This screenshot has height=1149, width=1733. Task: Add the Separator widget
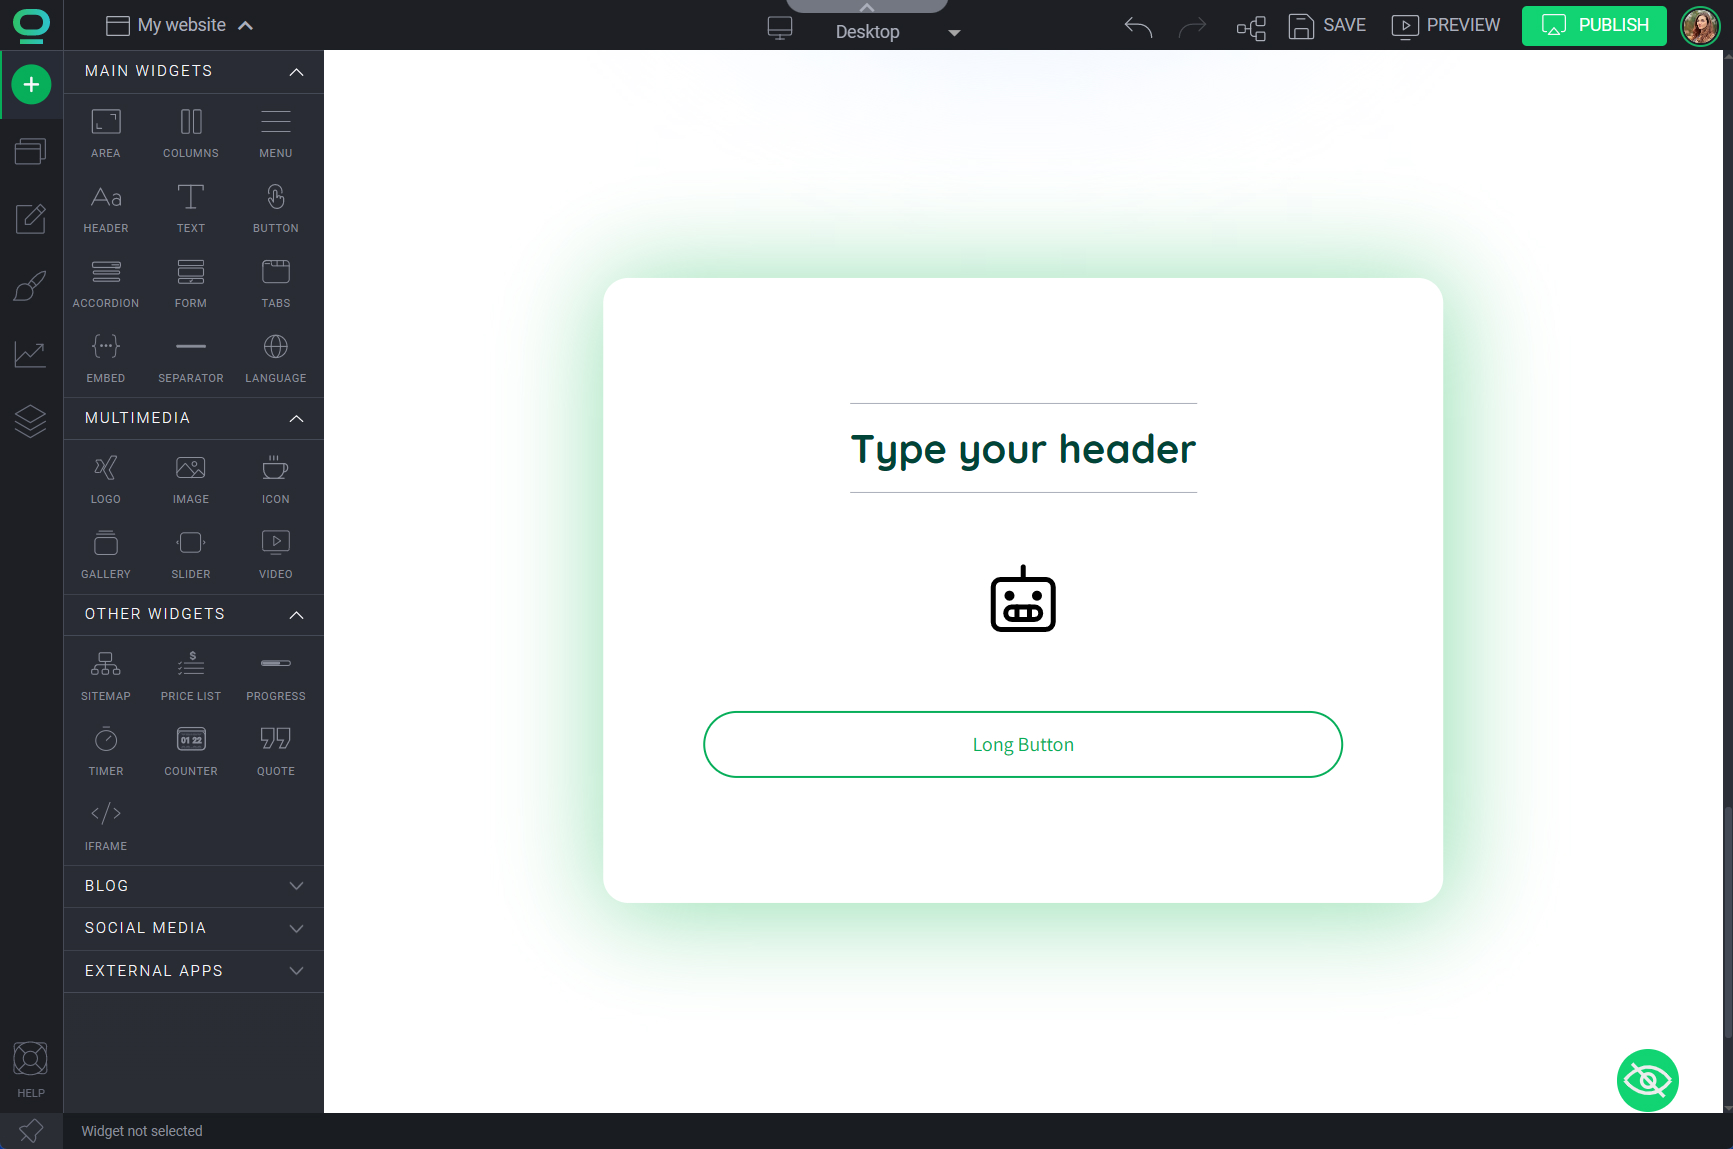[x=191, y=358]
